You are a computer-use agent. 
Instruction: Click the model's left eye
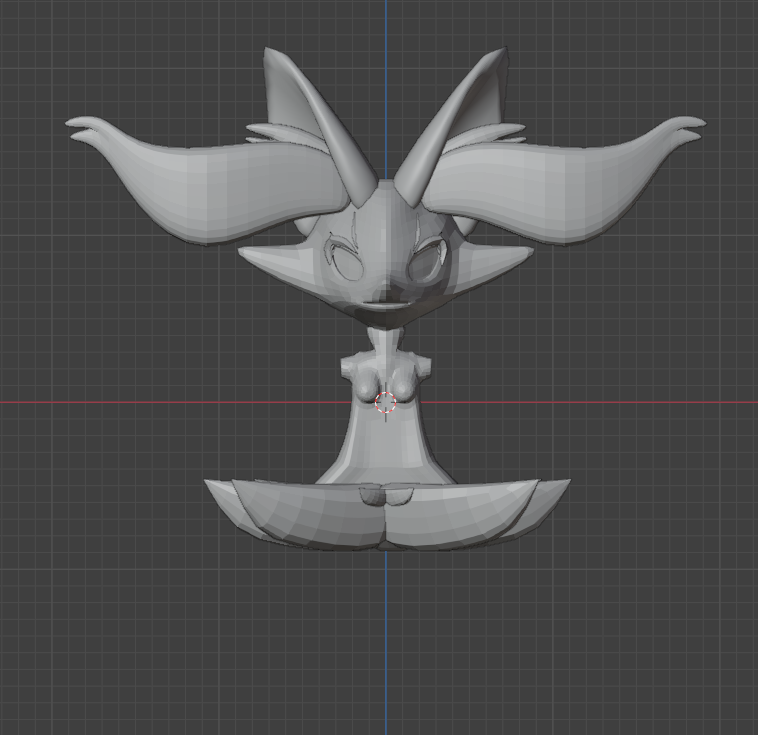[x=347, y=264]
